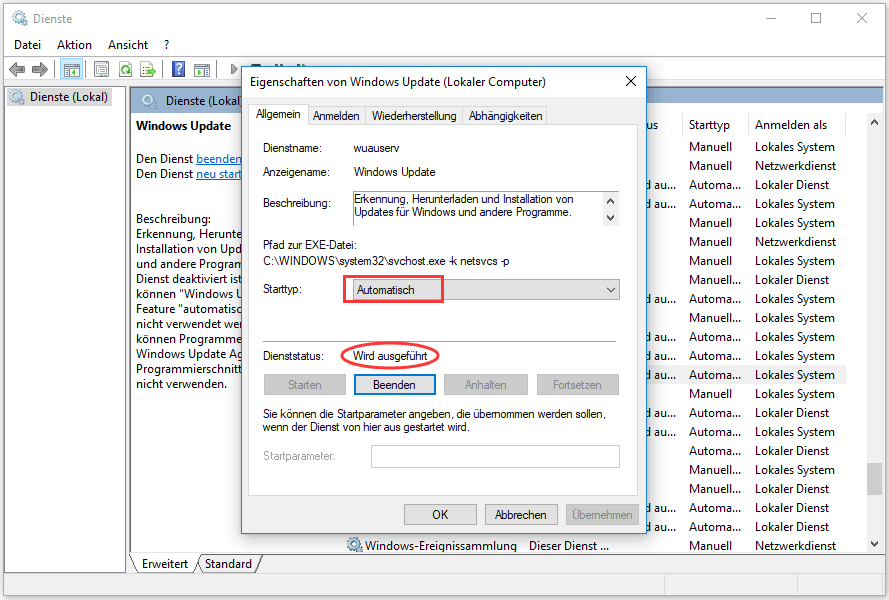This screenshot has width=889, height=600.
Task: Click the Beschreibung text in the dialog
Action: point(464,206)
